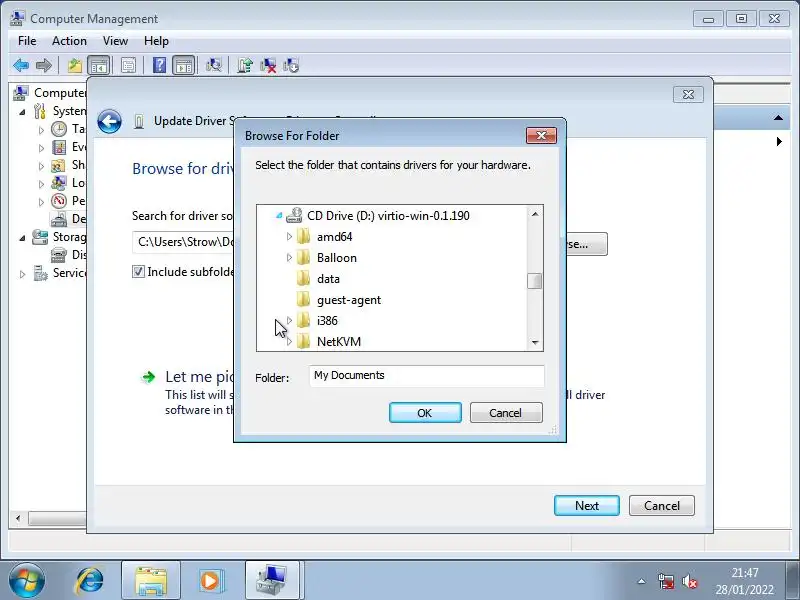Toggle the Show/Hide Console Tree icon
The width and height of the screenshot is (800, 600).
click(x=98, y=65)
